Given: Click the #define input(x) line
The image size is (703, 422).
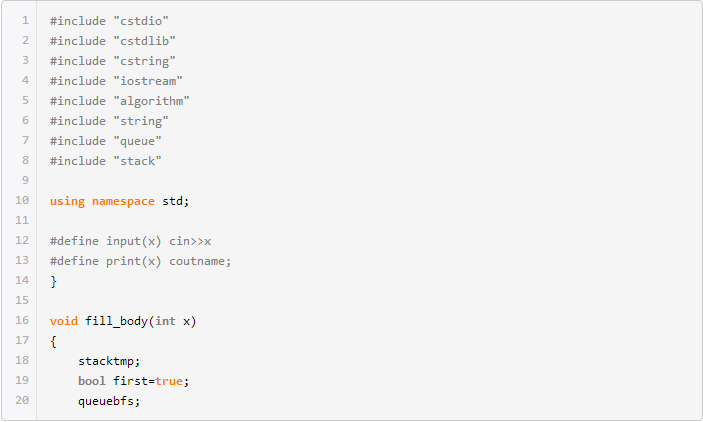Looking at the screenshot, I should (130, 241).
